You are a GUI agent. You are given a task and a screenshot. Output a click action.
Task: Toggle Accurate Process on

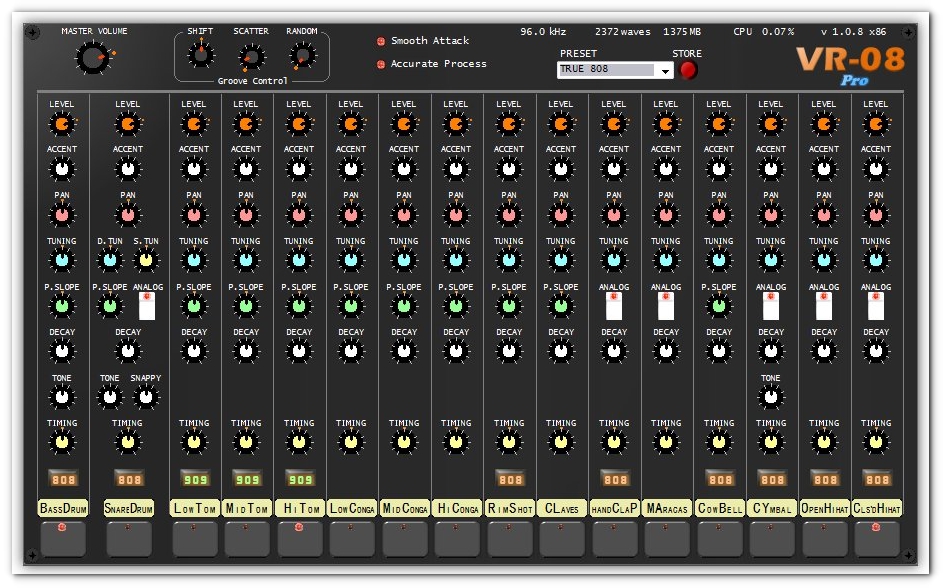pos(381,62)
